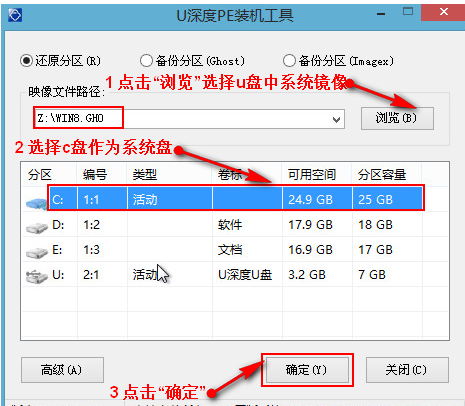This screenshot has width=465, height=406.
Task: Click the 25 GB capacity cell
Action: tap(375, 200)
